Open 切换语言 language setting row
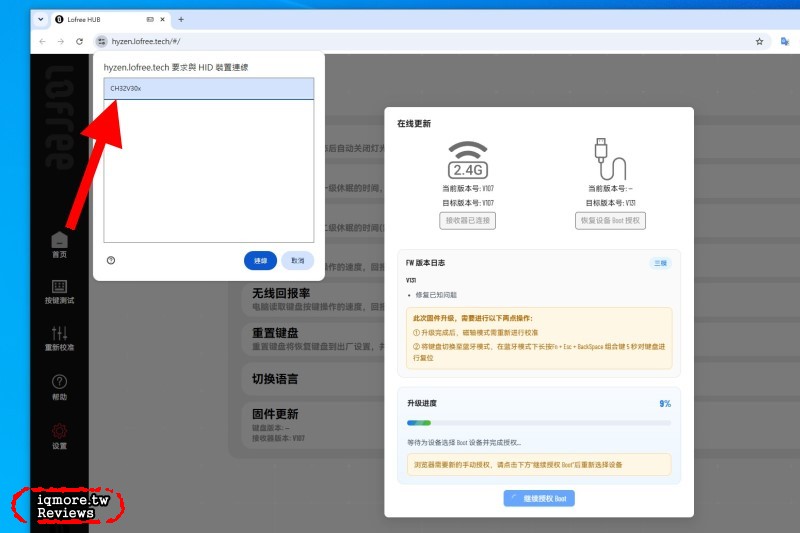Screen dimensions: 800x533 pos(313,379)
